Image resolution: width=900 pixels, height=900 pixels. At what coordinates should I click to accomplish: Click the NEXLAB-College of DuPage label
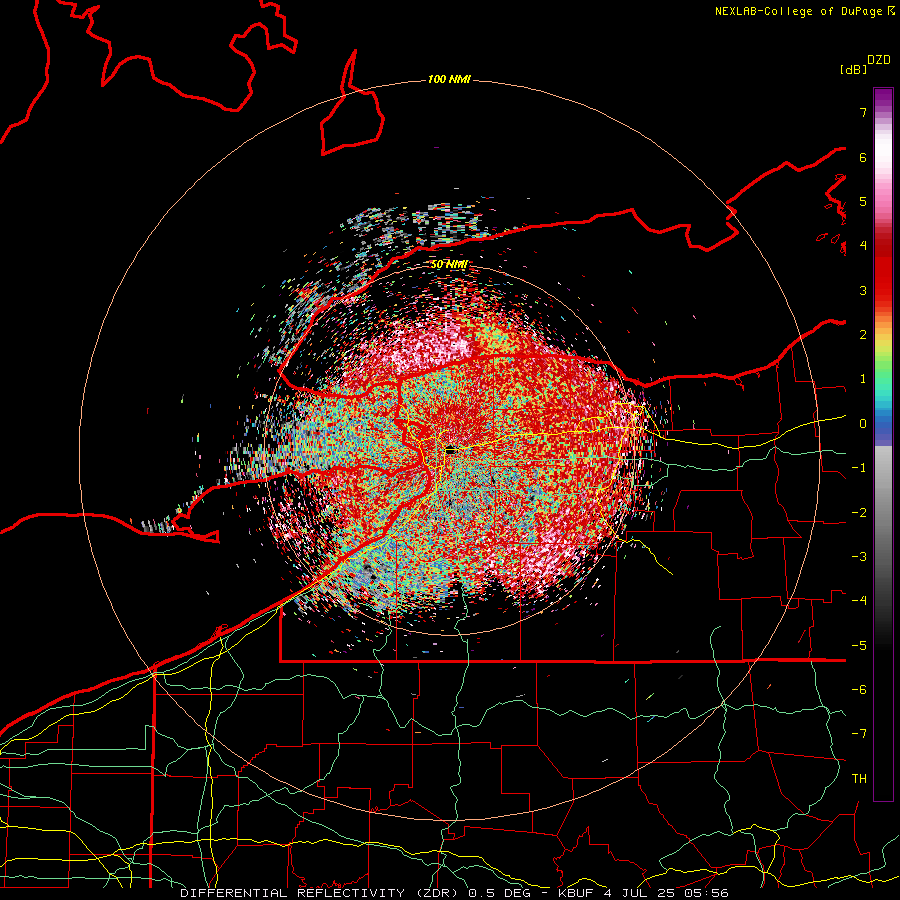[800, 11]
